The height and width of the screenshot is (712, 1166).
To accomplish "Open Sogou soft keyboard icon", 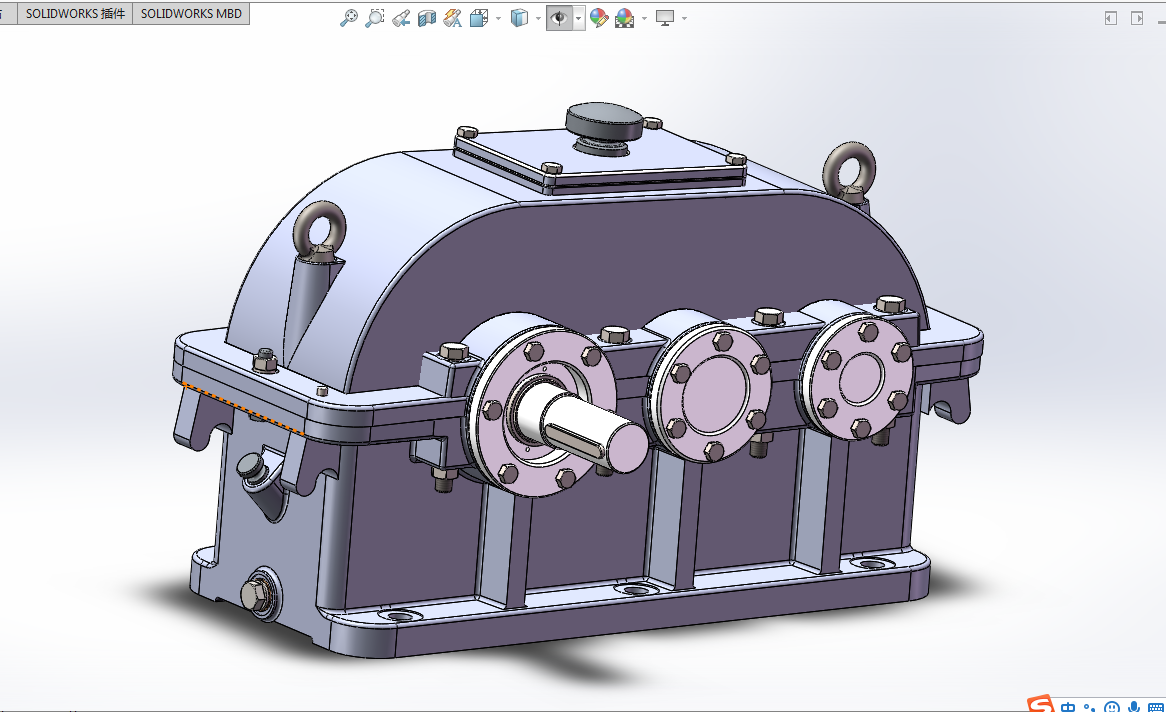I will [x=1156, y=707].
